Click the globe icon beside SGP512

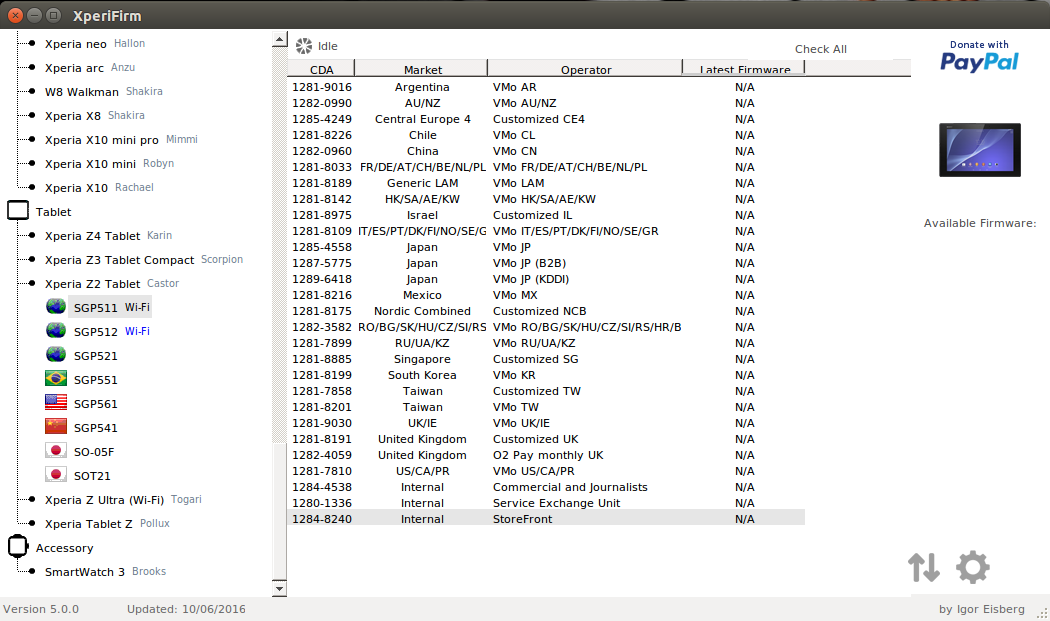pos(56,331)
